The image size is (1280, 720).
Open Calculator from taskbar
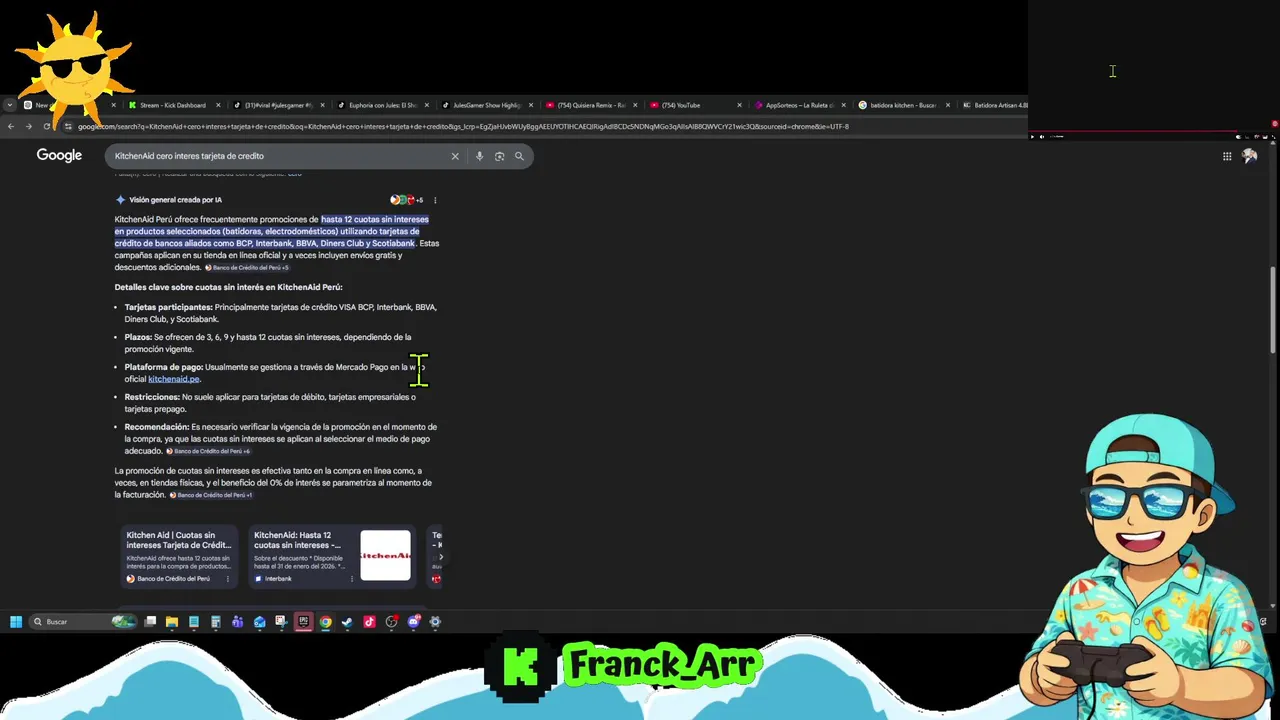(215, 622)
